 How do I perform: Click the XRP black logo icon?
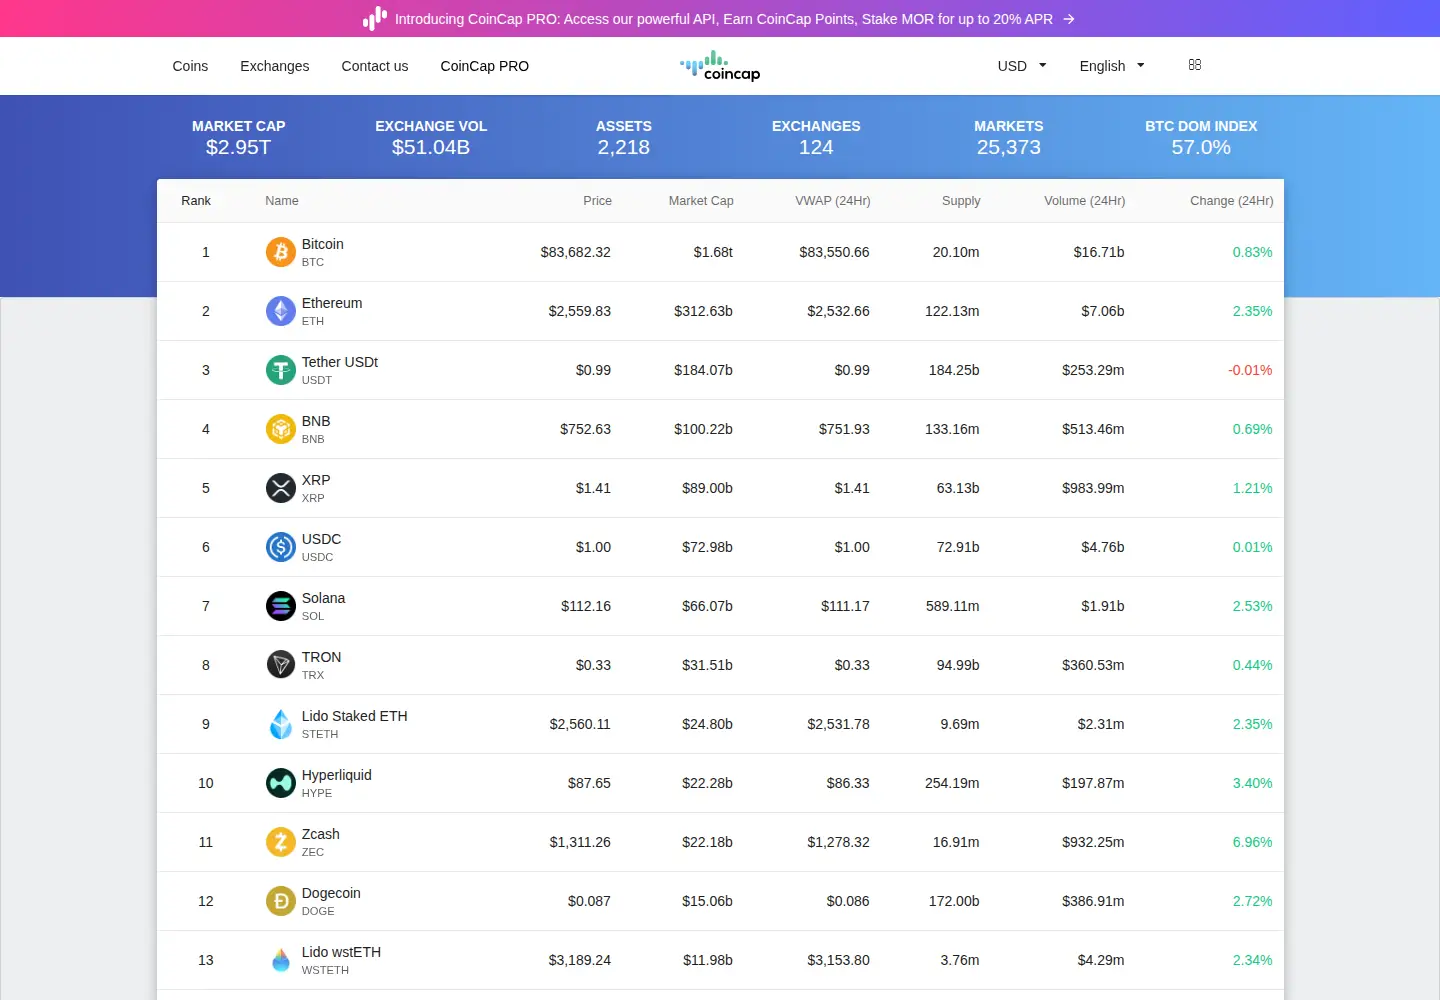(281, 488)
